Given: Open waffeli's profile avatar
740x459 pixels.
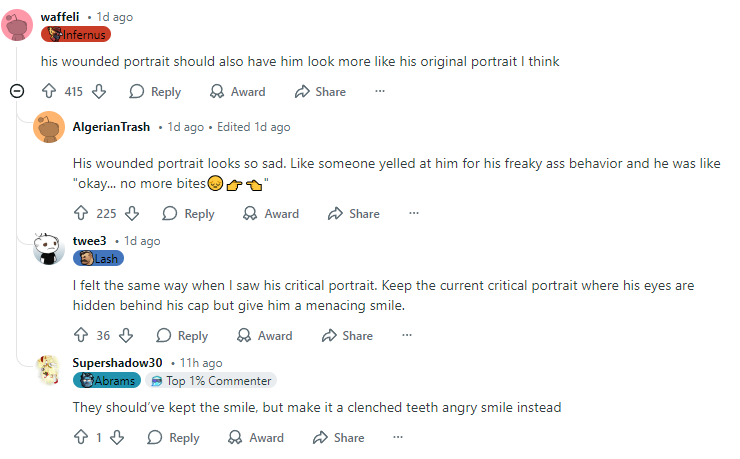Looking at the screenshot, I should [18, 25].
